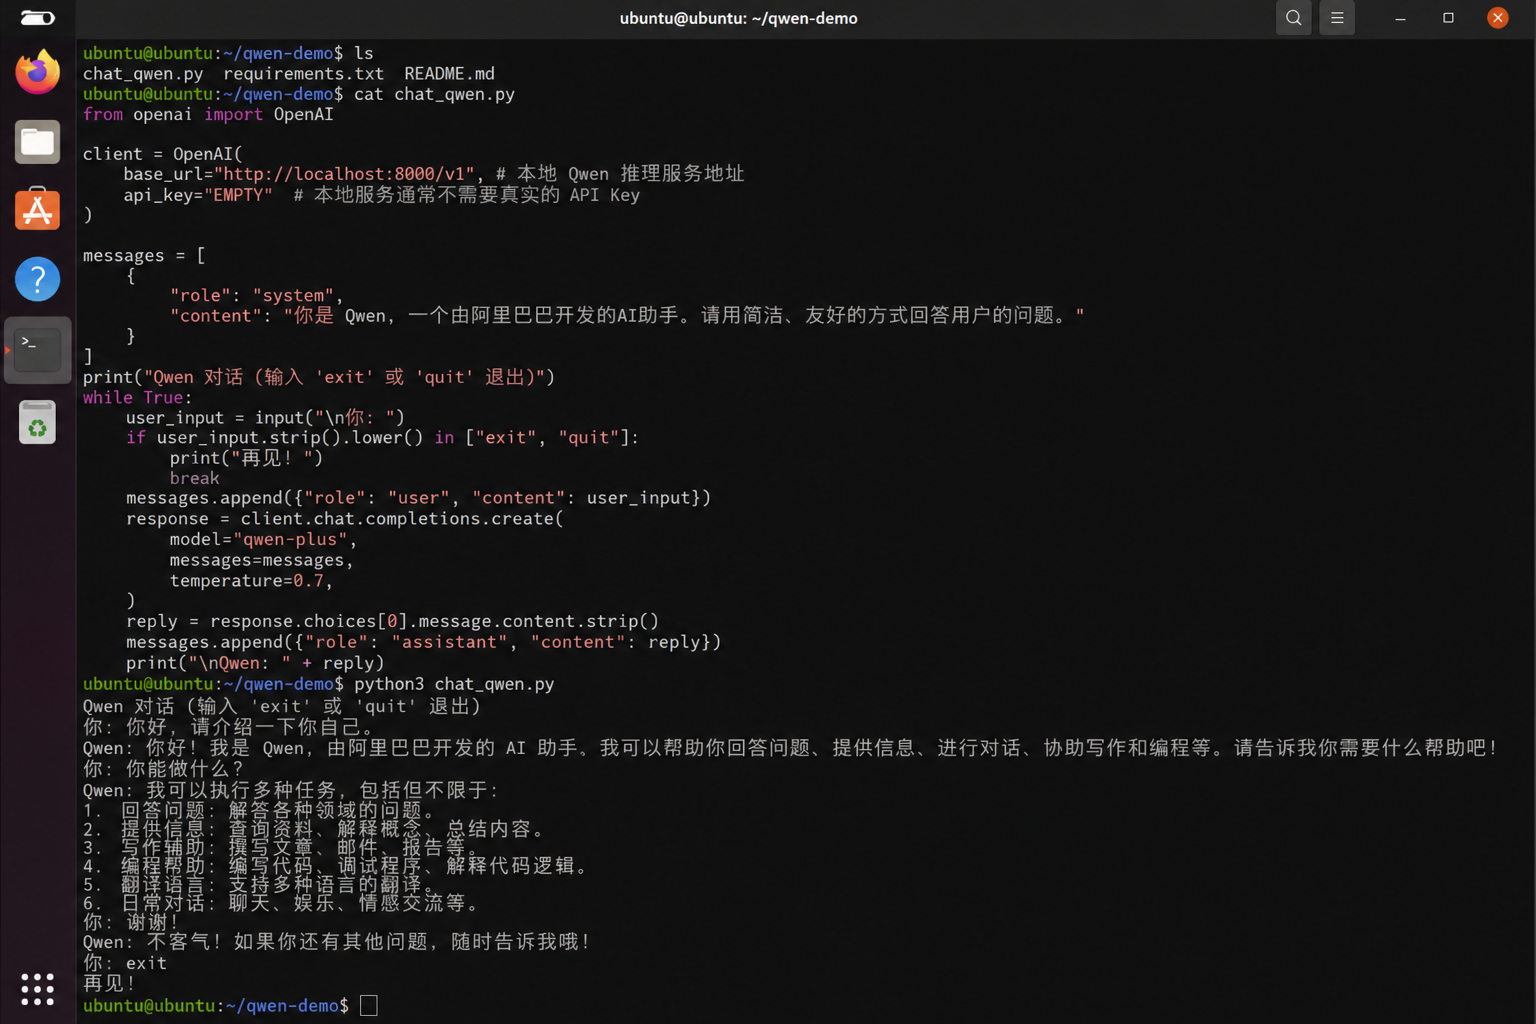The width and height of the screenshot is (1536, 1024).
Task: Click the 'python3 chat_qwen.py' command
Action: tap(454, 684)
